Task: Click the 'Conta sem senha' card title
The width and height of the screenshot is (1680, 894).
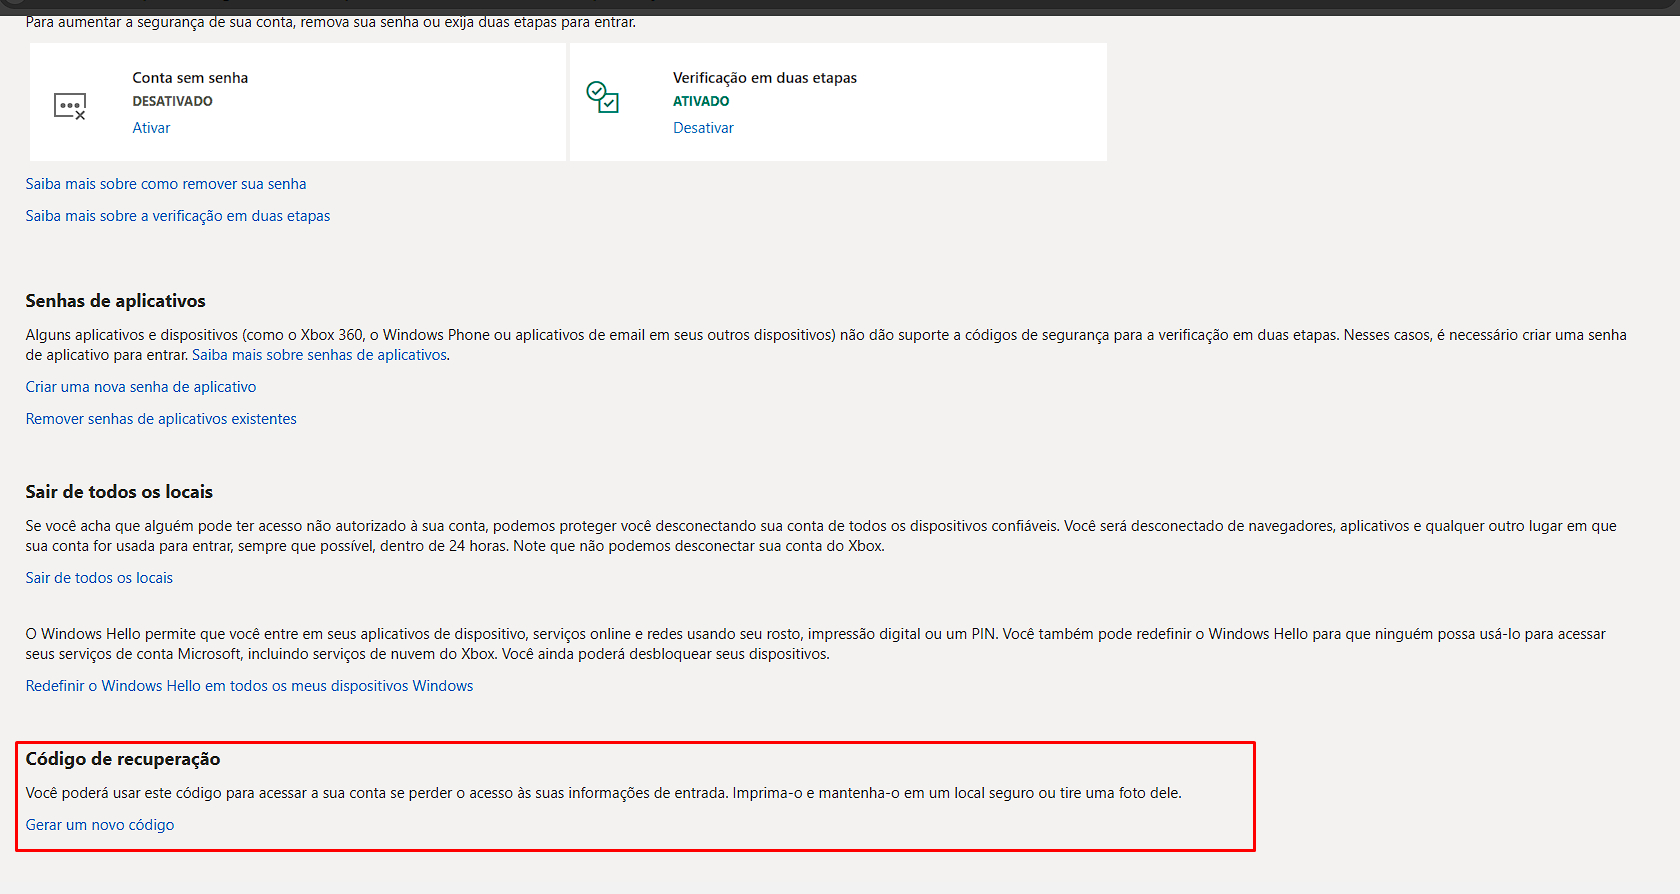Action: [x=190, y=78]
